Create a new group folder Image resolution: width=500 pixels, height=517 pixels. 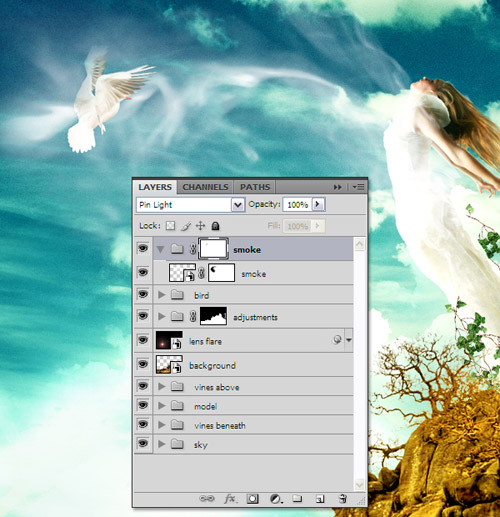[x=297, y=498]
